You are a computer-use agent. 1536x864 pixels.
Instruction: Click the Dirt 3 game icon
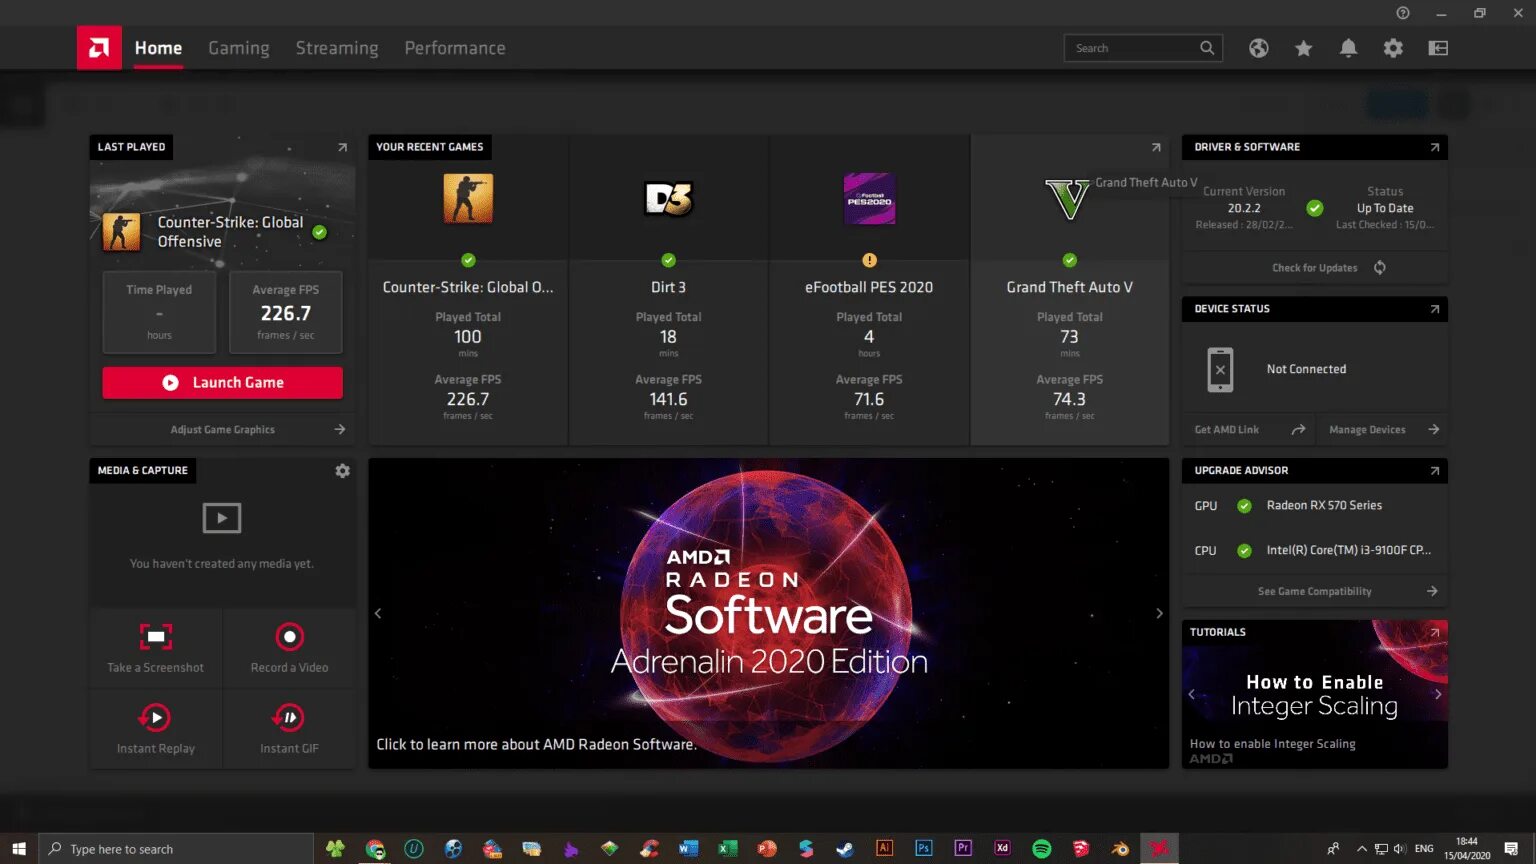coord(669,198)
